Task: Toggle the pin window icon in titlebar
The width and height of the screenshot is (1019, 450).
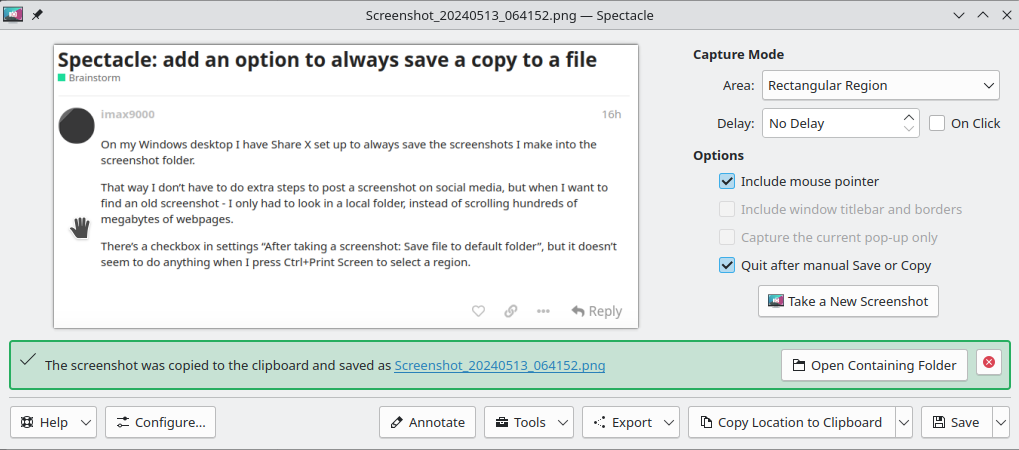Action: pos(37,15)
